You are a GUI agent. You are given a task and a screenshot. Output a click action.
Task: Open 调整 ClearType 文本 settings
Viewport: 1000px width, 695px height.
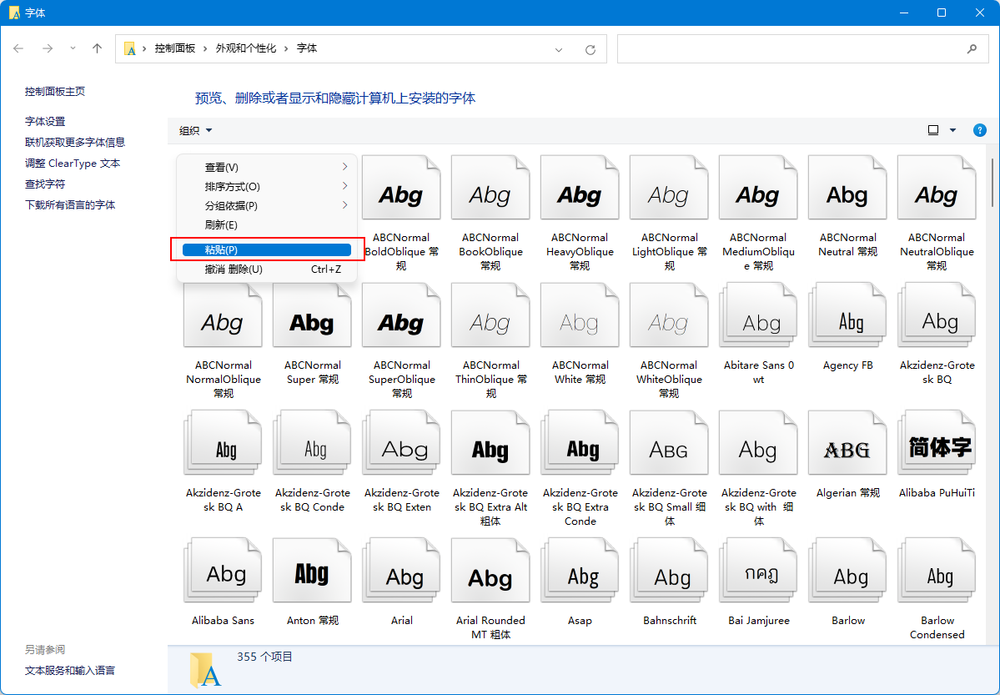[x=72, y=163]
